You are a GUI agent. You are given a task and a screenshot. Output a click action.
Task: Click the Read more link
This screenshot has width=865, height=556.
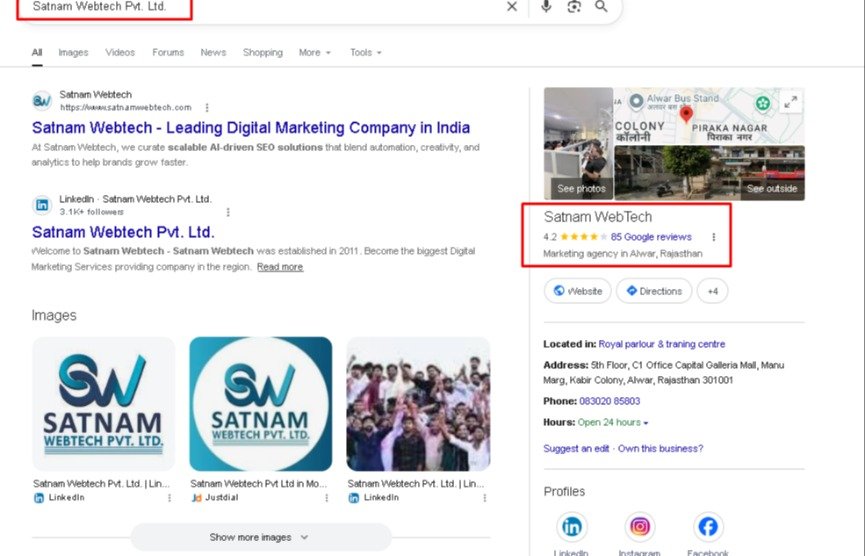click(280, 267)
